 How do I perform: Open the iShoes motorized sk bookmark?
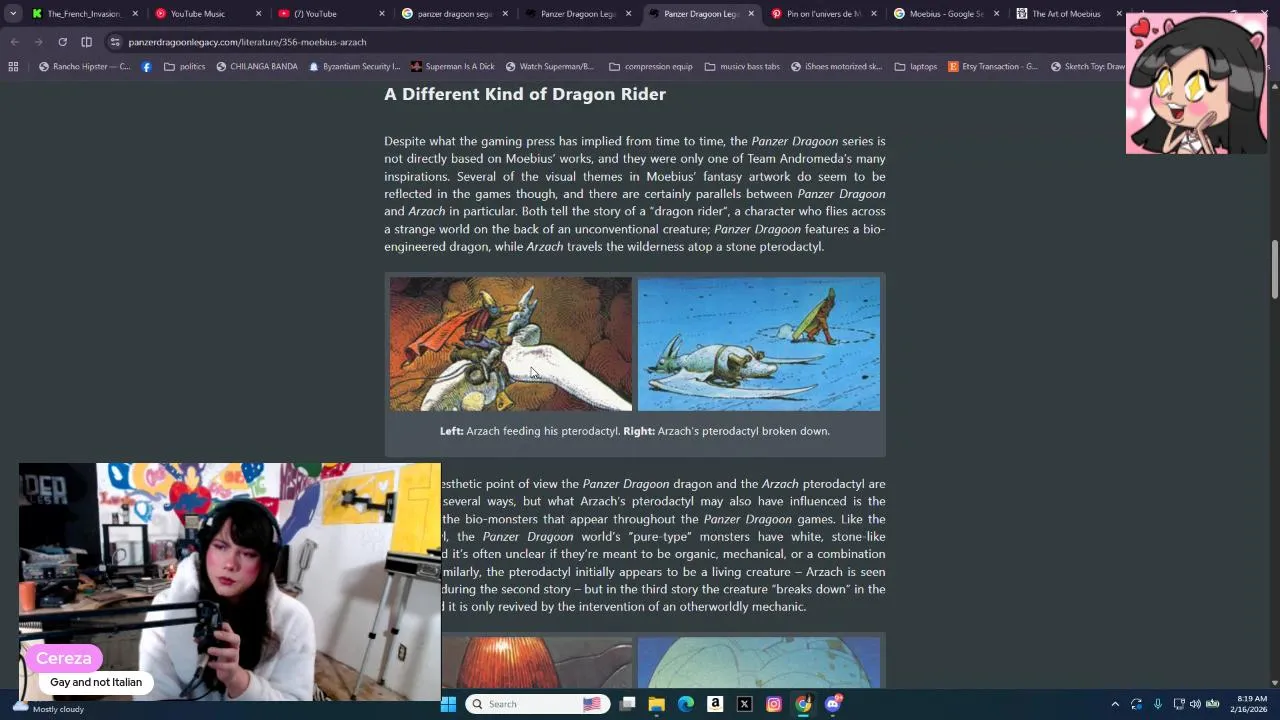coord(836,67)
